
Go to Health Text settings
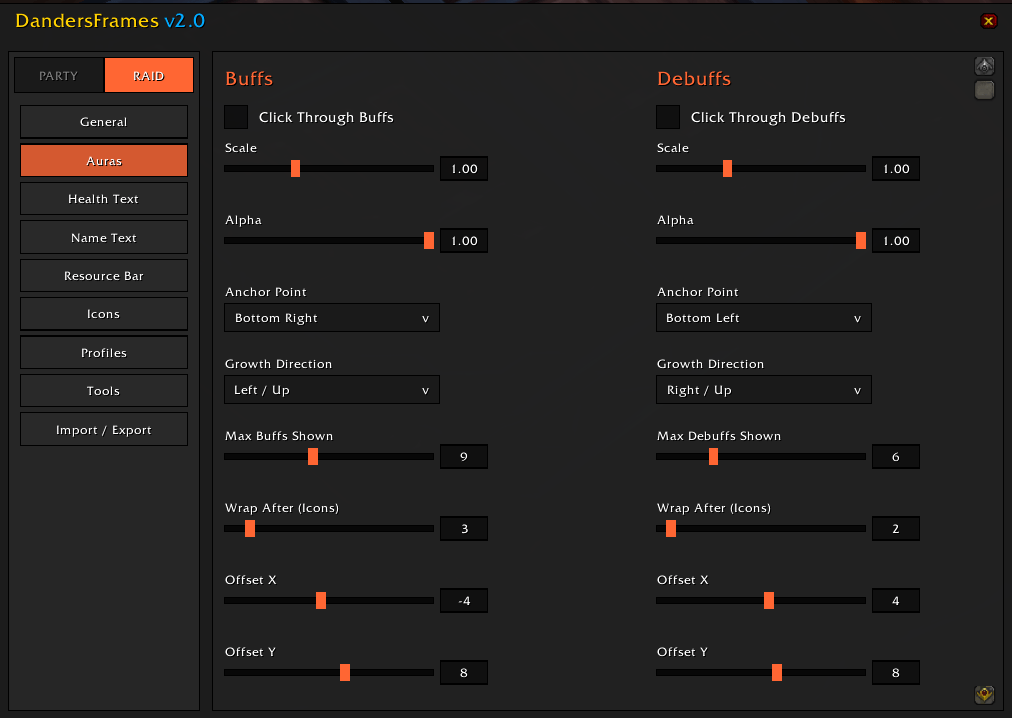(104, 199)
